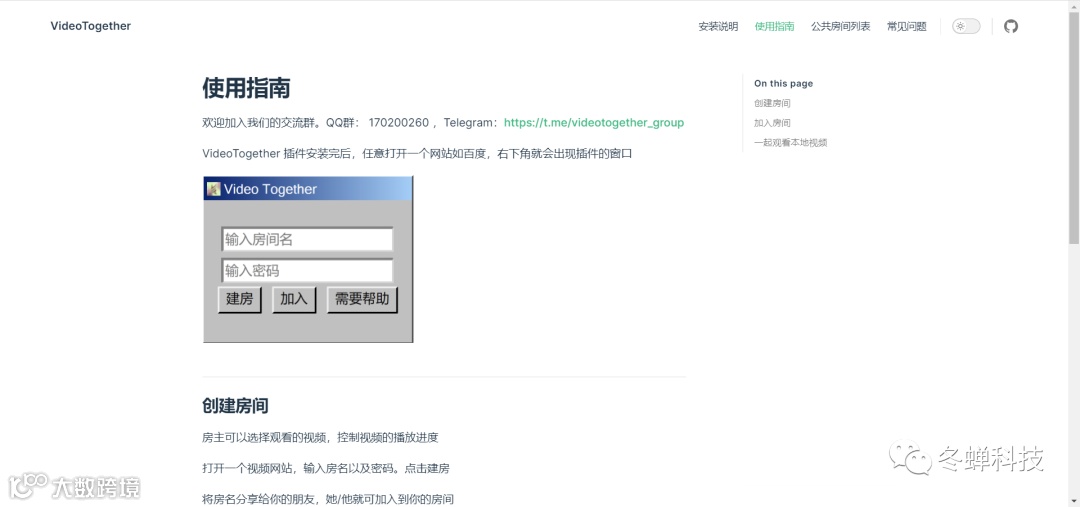Click the QQ group number 170200260
The width and height of the screenshot is (1080, 507).
(x=399, y=123)
